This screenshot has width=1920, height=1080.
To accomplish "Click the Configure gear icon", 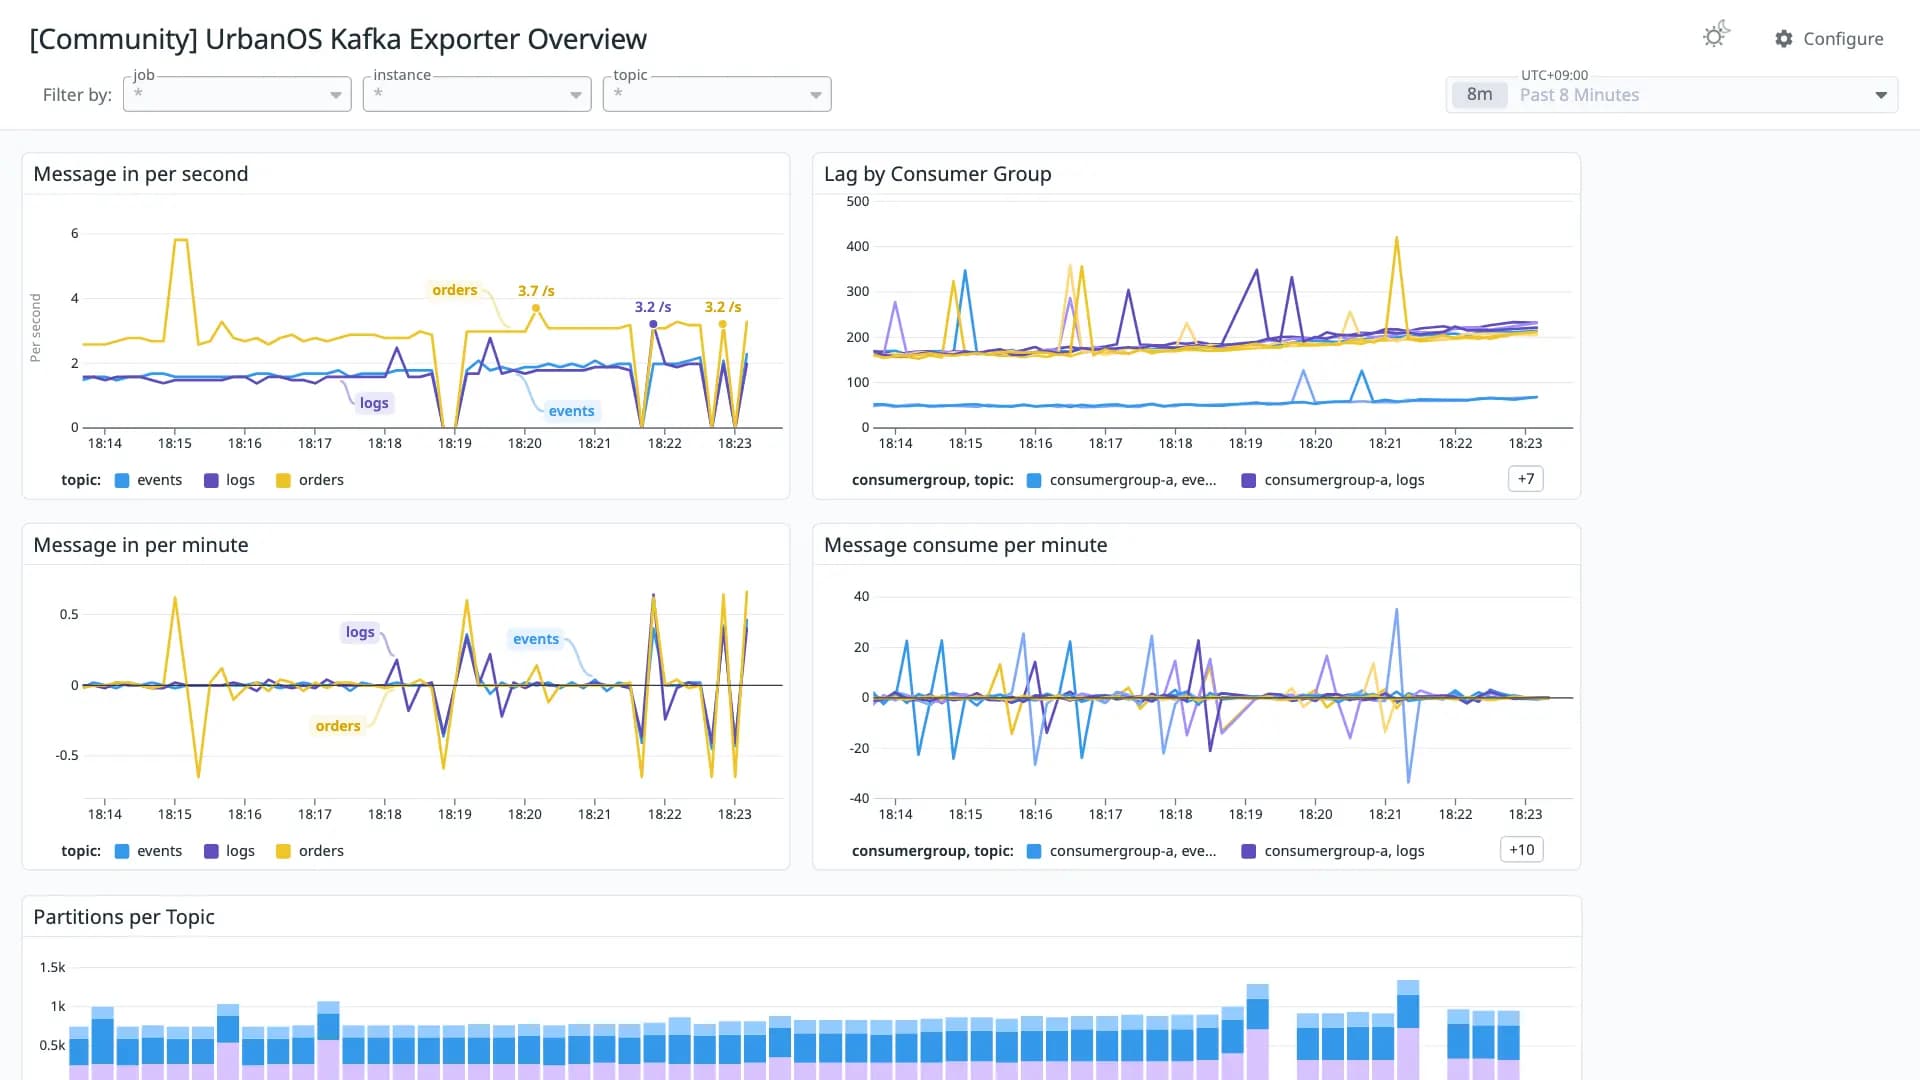I will pyautogui.click(x=1784, y=39).
